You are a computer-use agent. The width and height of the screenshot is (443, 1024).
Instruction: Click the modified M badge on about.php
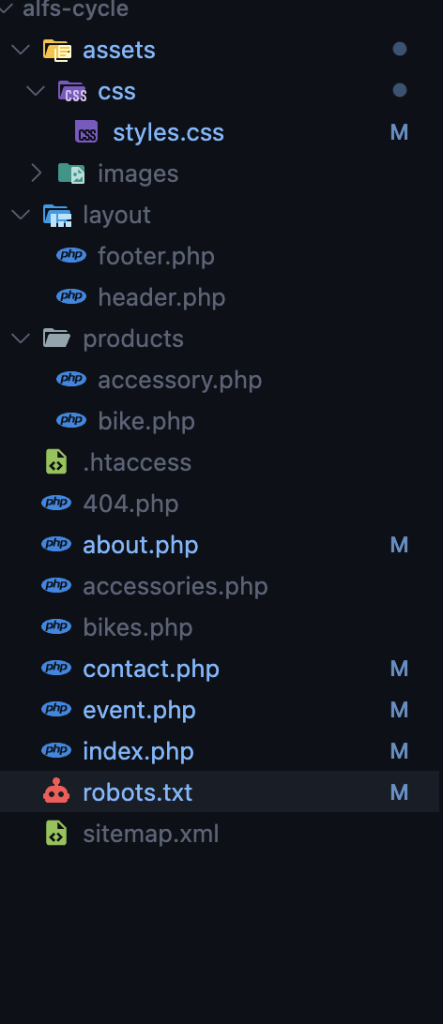[x=399, y=545]
